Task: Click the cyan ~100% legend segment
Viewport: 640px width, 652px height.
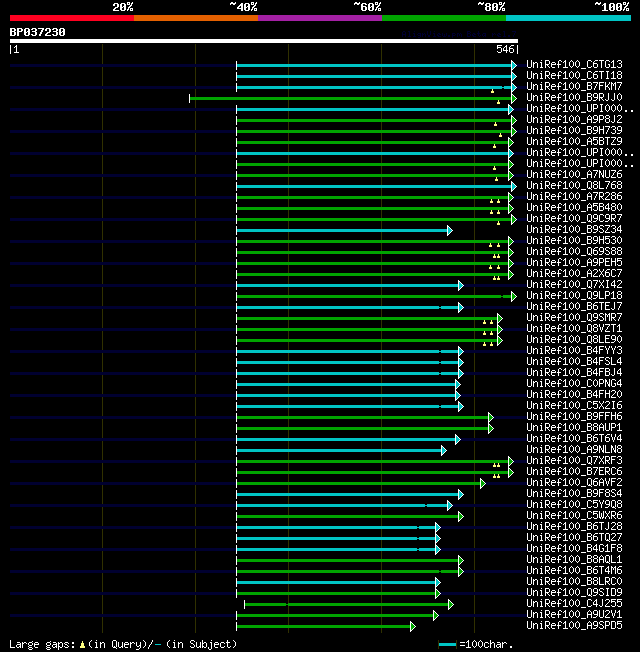Action: point(568,18)
